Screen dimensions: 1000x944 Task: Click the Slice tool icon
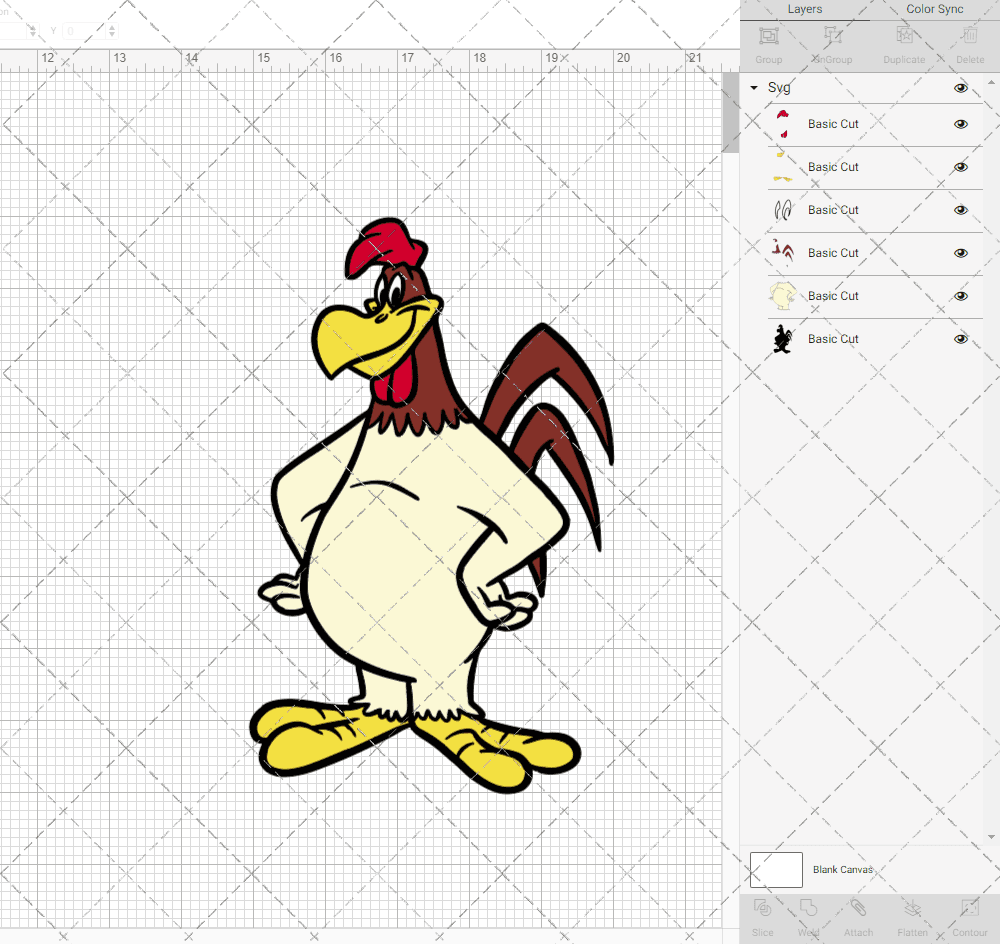tap(762, 908)
